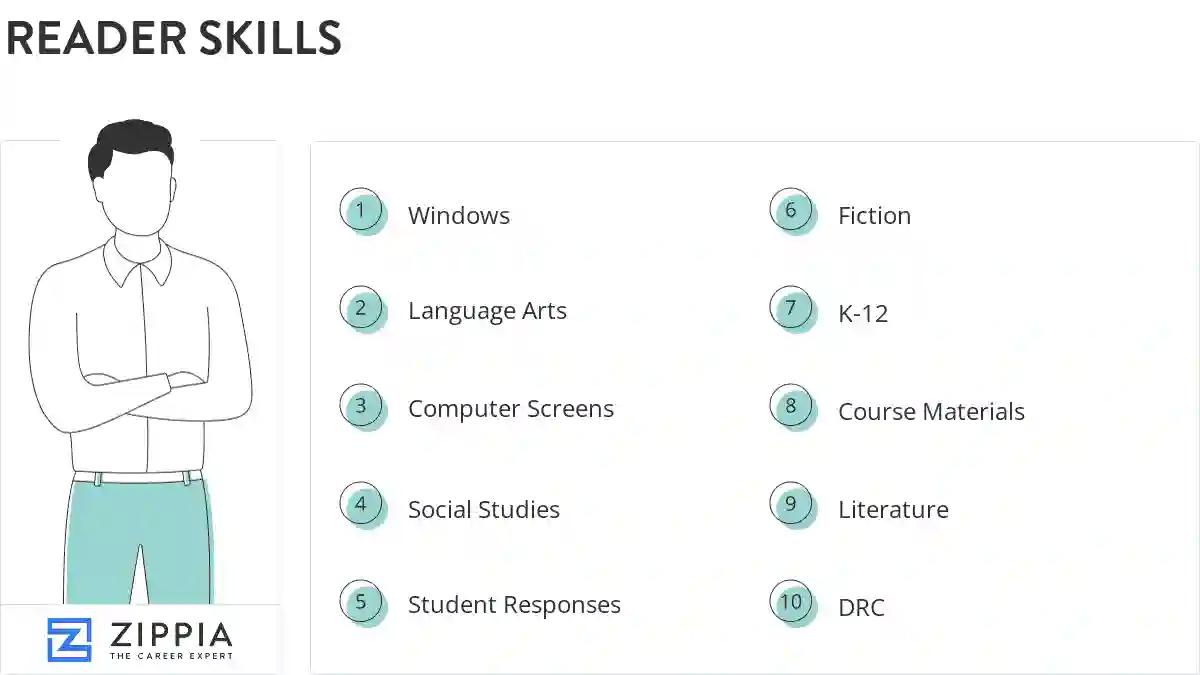Select the number 5 circle icon
Viewport: 1200px width, 675px height.
pyautogui.click(x=361, y=602)
